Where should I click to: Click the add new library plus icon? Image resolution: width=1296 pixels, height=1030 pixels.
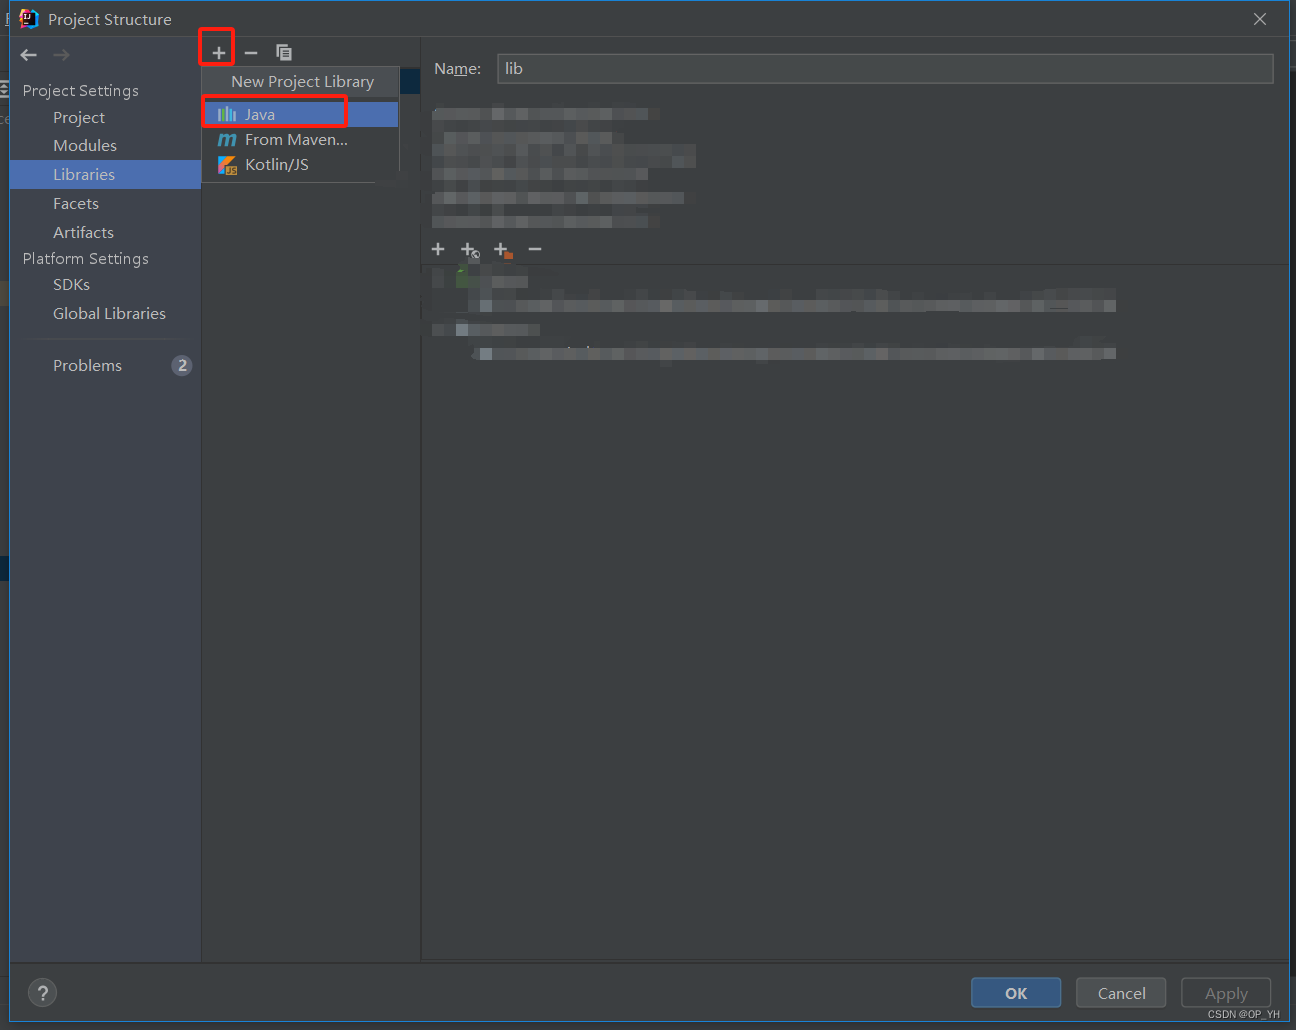(x=218, y=52)
